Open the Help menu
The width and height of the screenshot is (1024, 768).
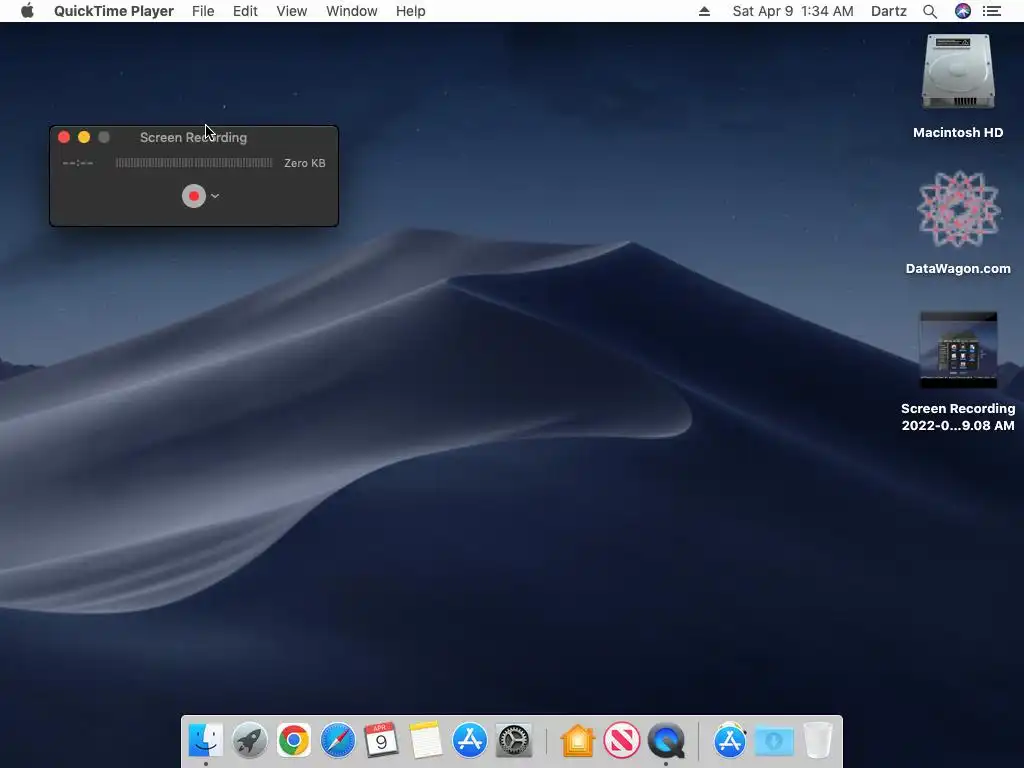click(410, 11)
